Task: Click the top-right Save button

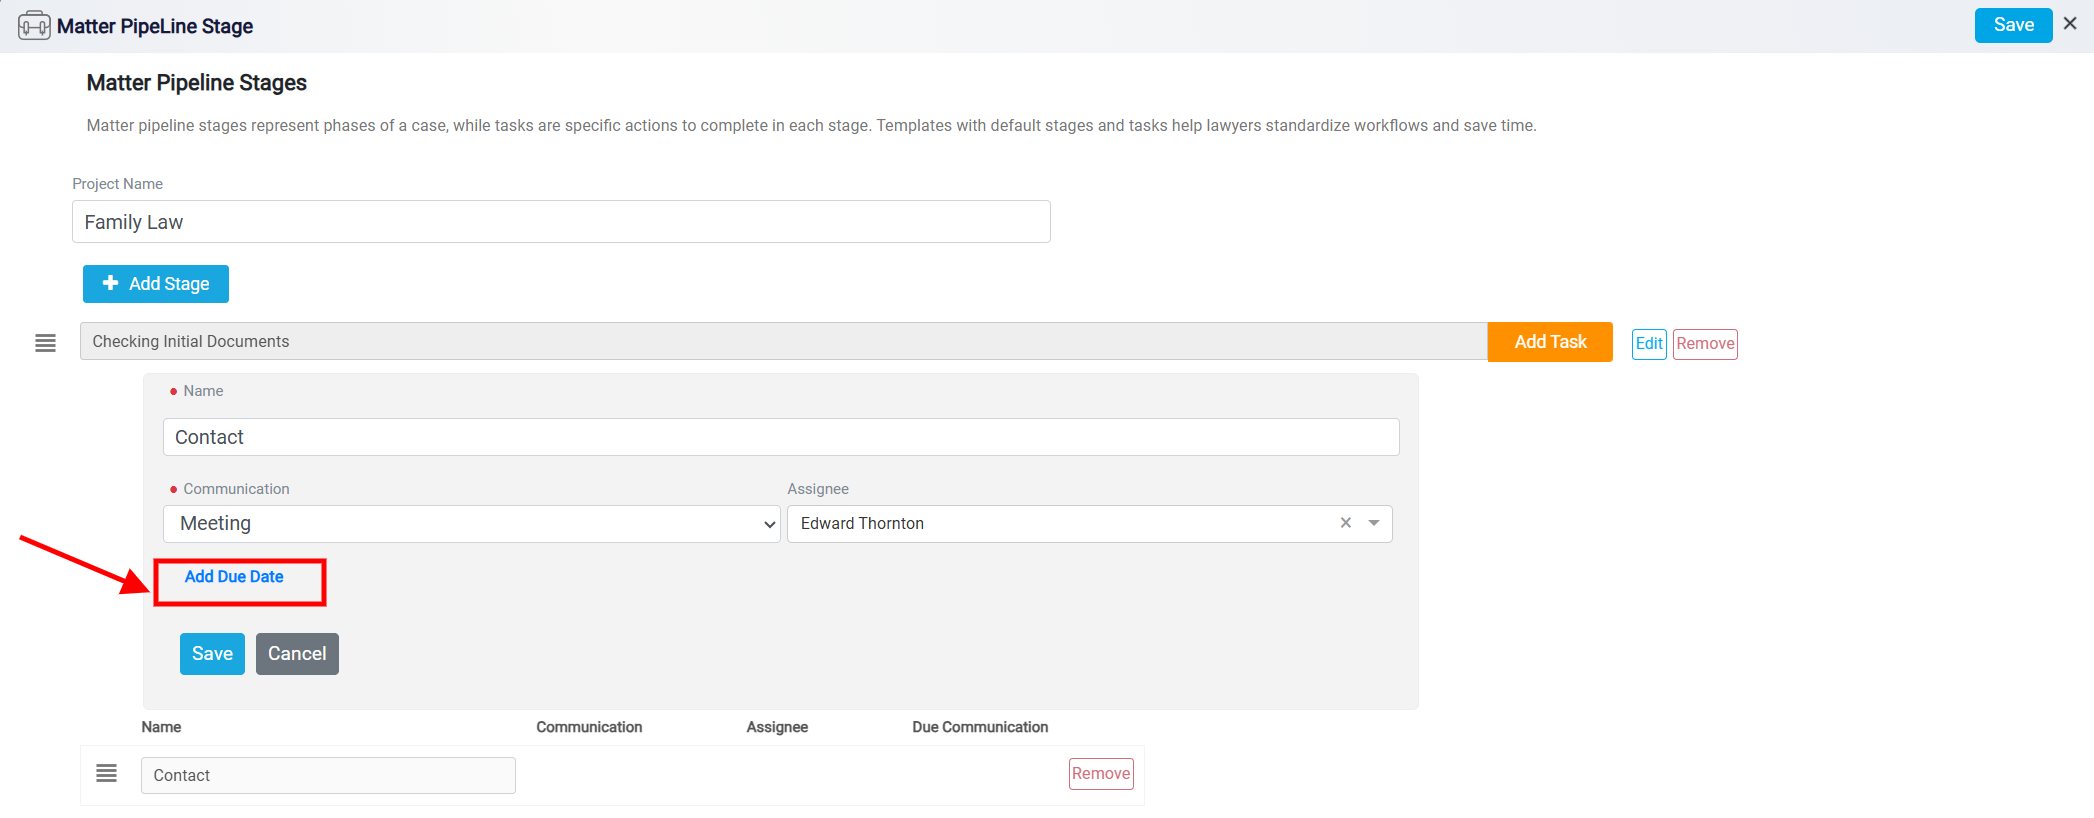Action: coord(2013,25)
